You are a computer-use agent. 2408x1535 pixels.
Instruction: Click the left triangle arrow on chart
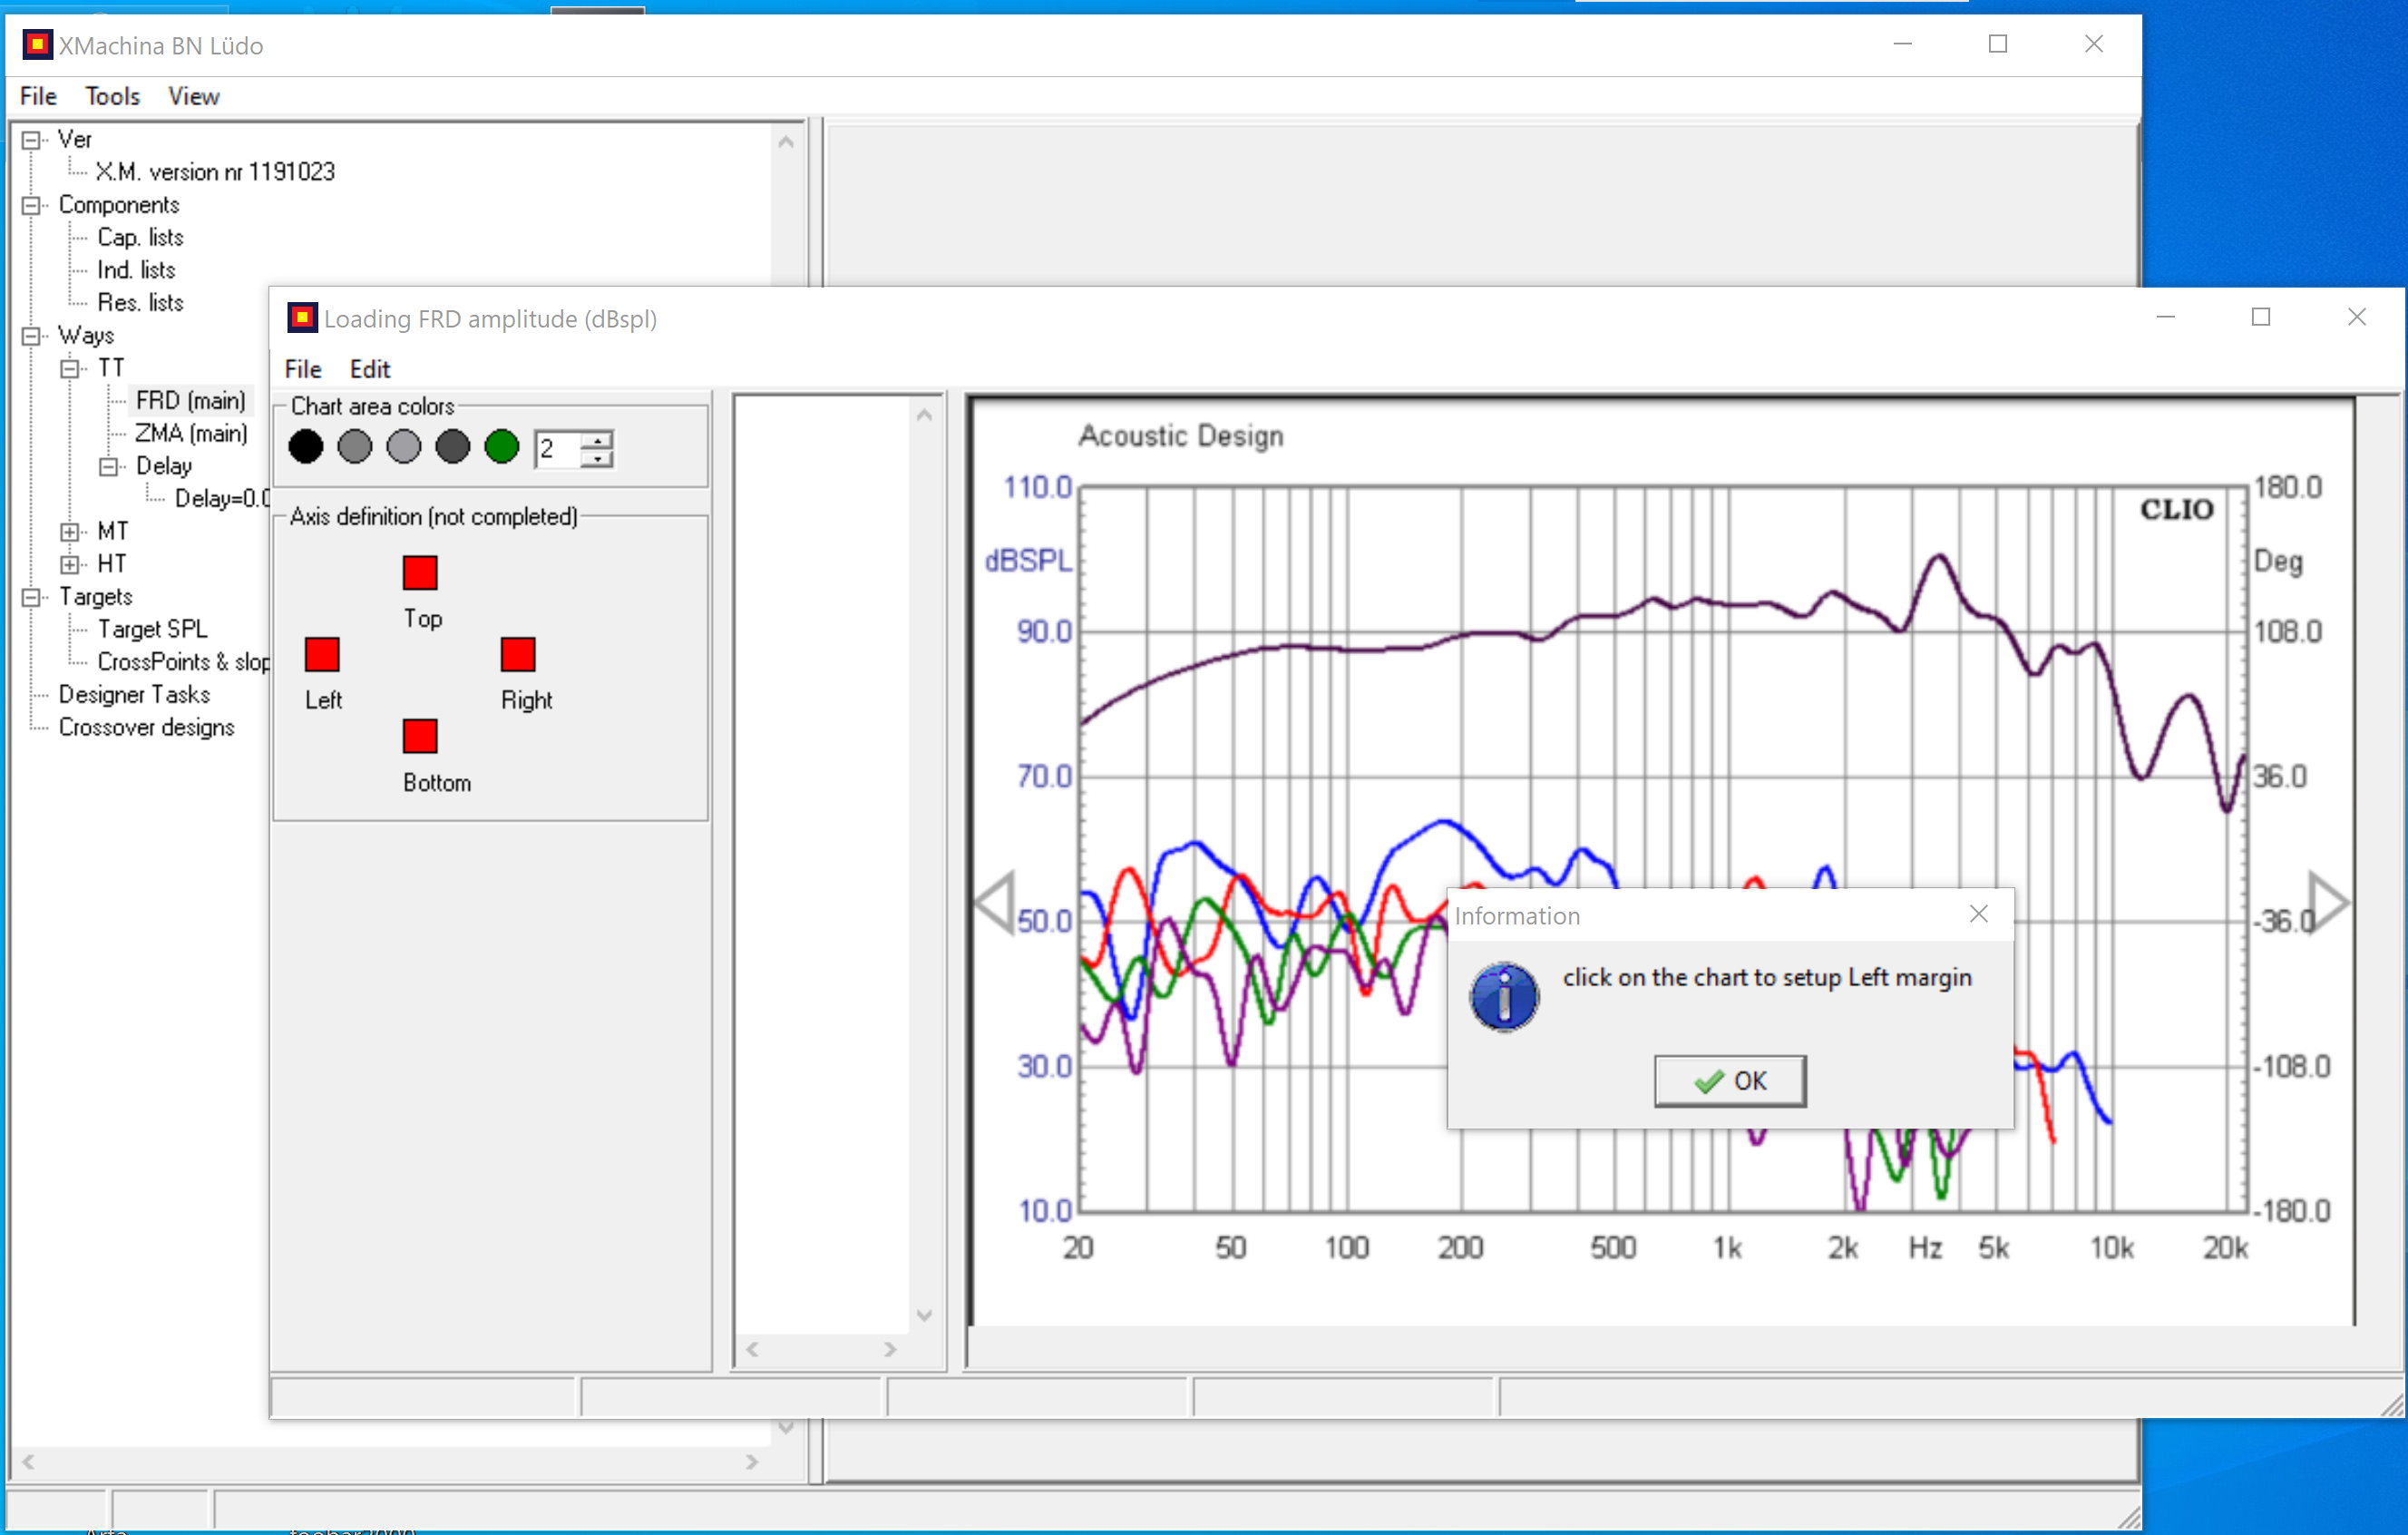coord(996,902)
